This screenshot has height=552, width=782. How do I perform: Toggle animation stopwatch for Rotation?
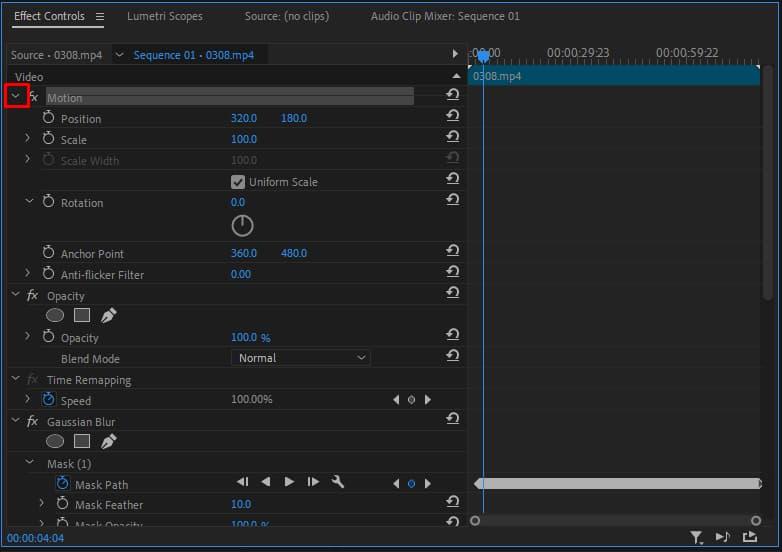coord(49,202)
